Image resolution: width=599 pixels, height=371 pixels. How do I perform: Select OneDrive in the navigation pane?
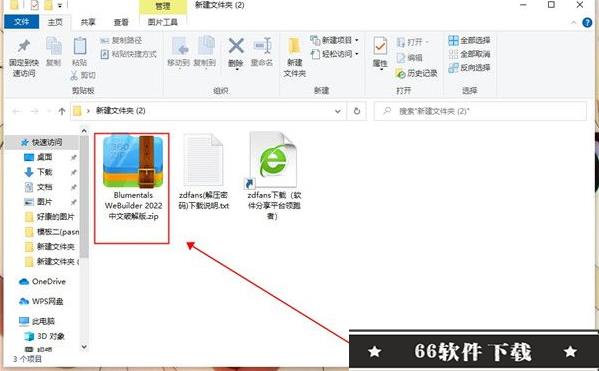click(x=42, y=282)
